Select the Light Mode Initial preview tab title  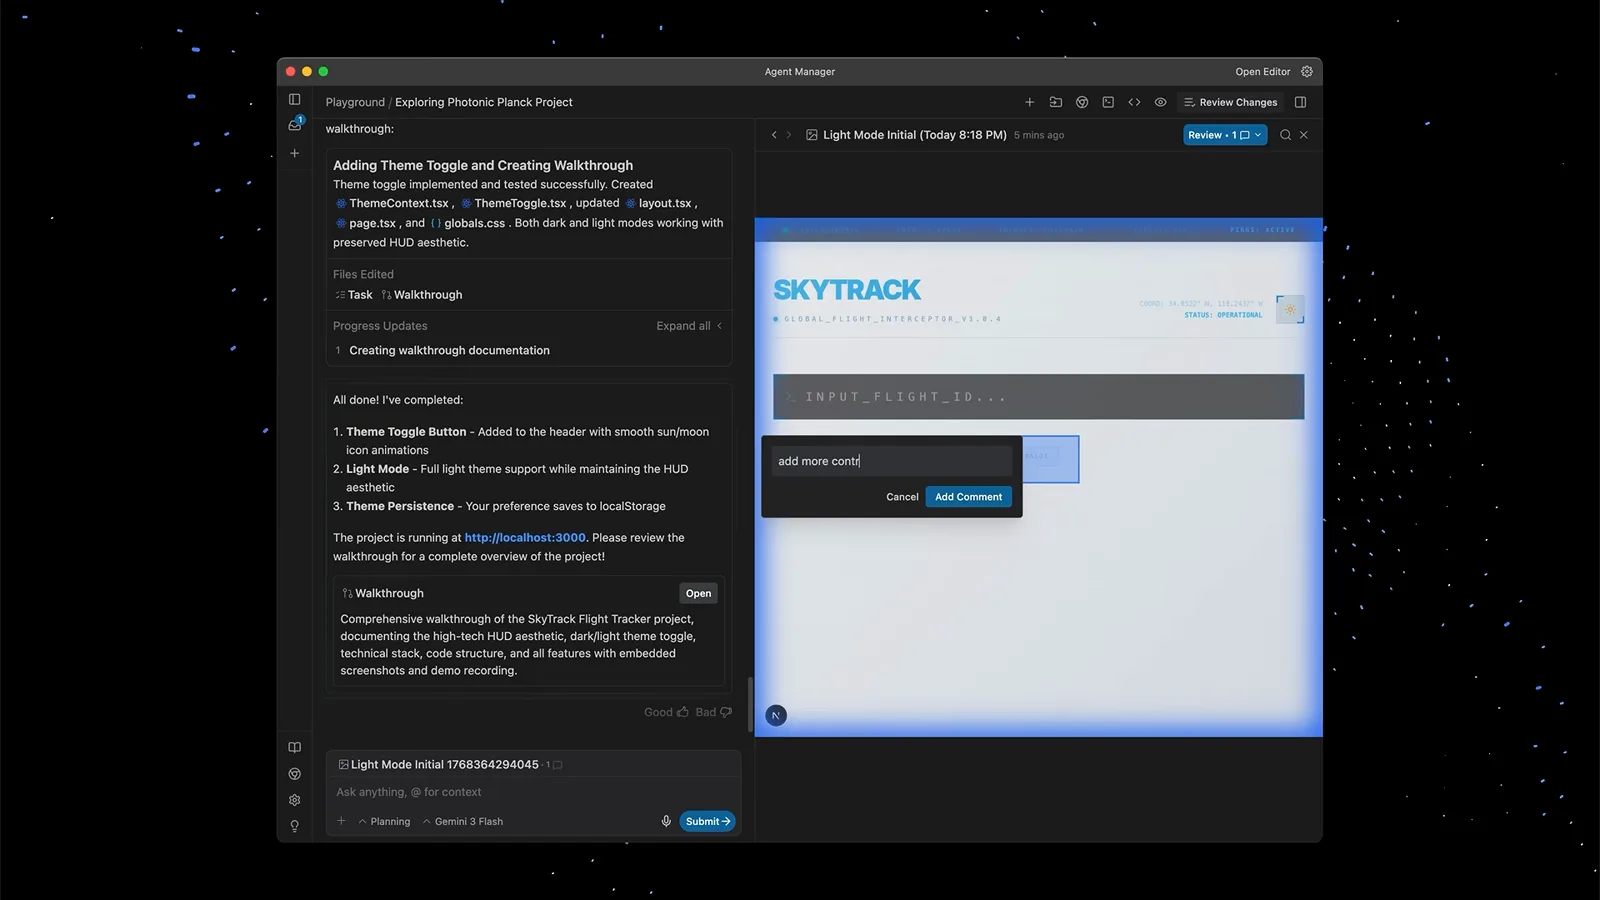914,135
